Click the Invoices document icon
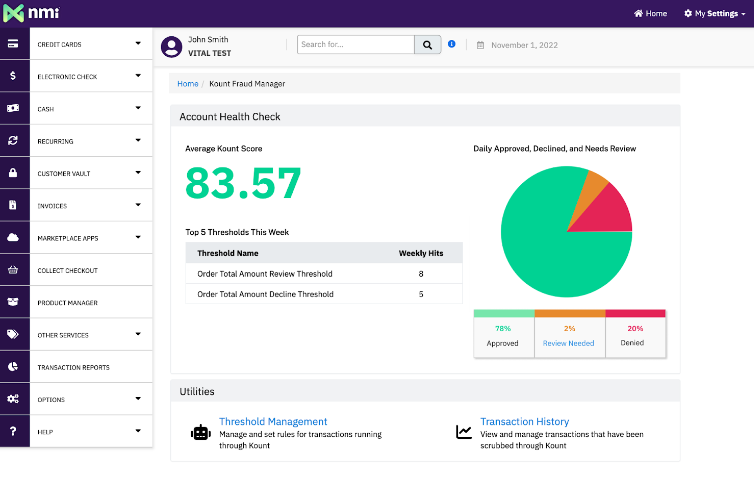Image resolution: width=754 pixels, height=482 pixels. pos(13,205)
